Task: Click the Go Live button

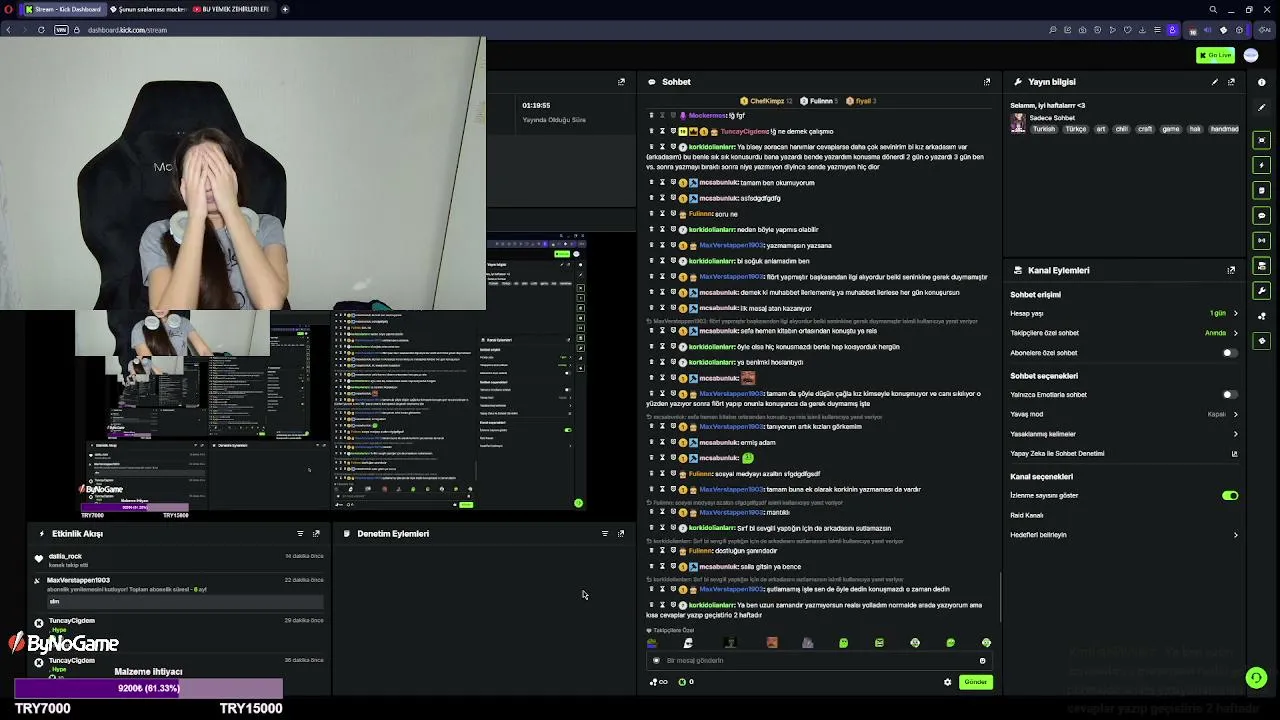Action: click(1215, 55)
